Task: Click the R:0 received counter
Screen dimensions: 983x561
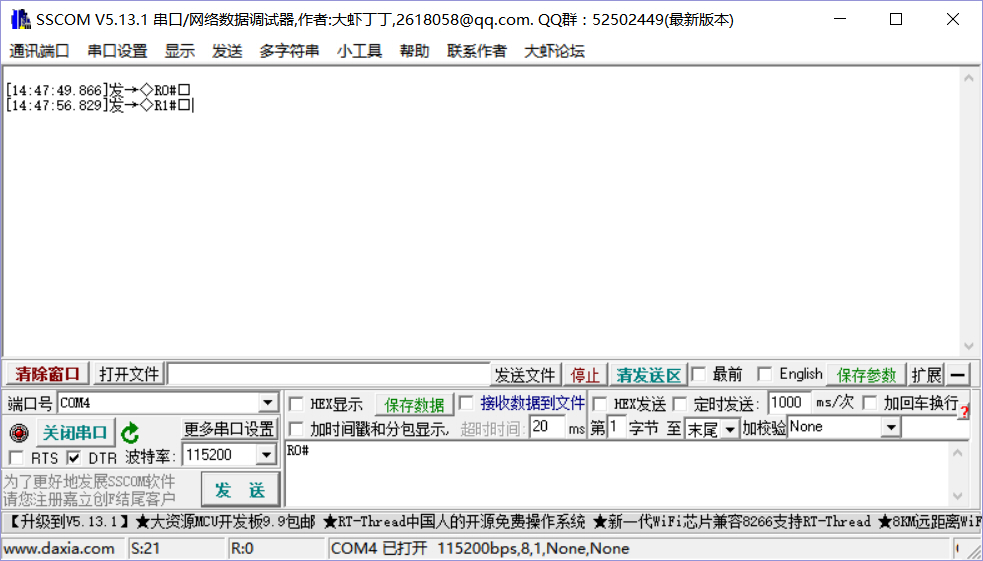Action: click(x=242, y=548)
